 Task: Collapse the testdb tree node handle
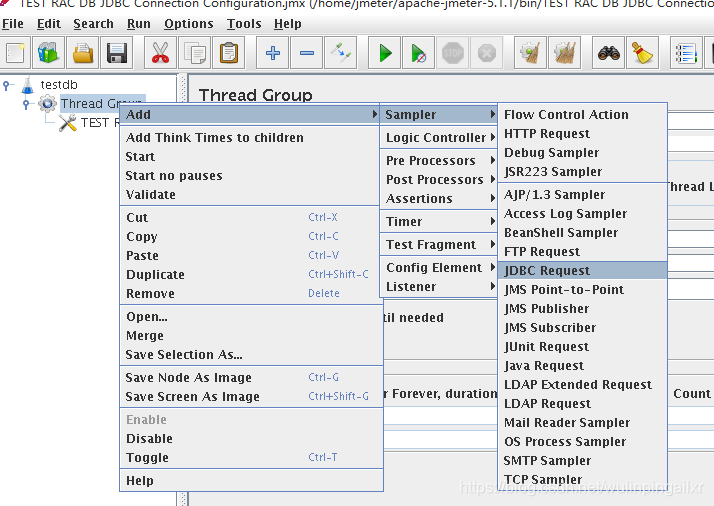tap(6, 85)
